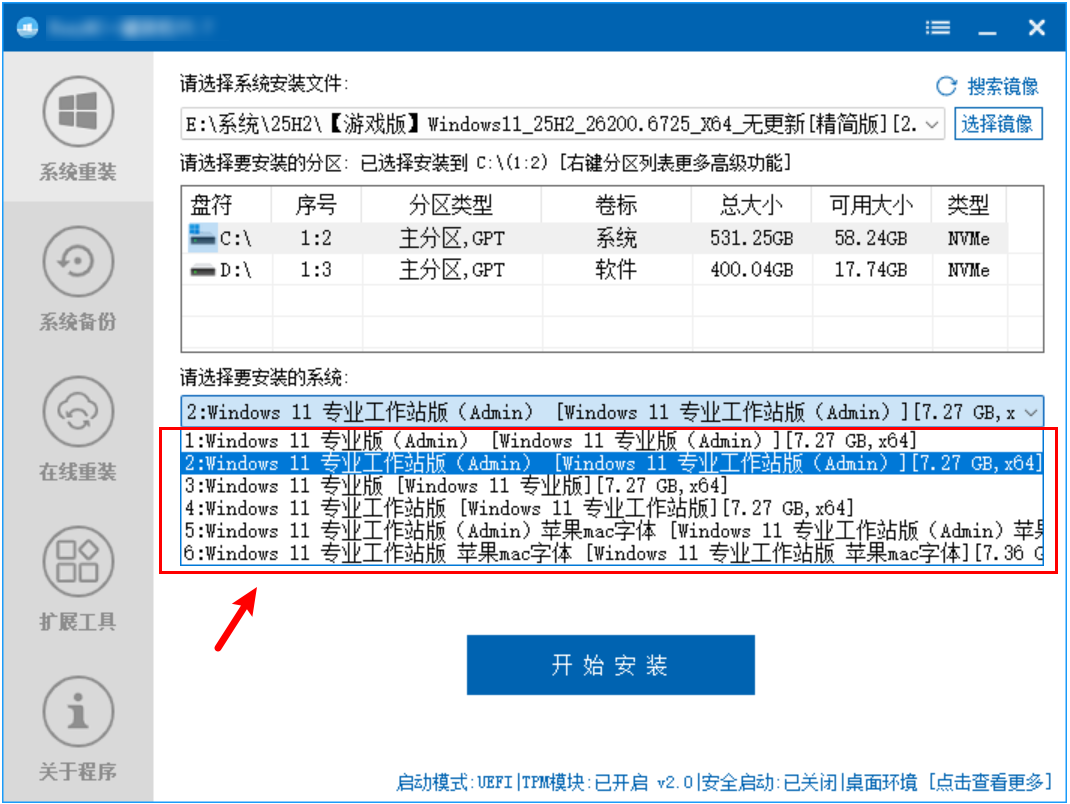
Task: Click the 400.04GB total size cell
Action: tap(751, 270)
